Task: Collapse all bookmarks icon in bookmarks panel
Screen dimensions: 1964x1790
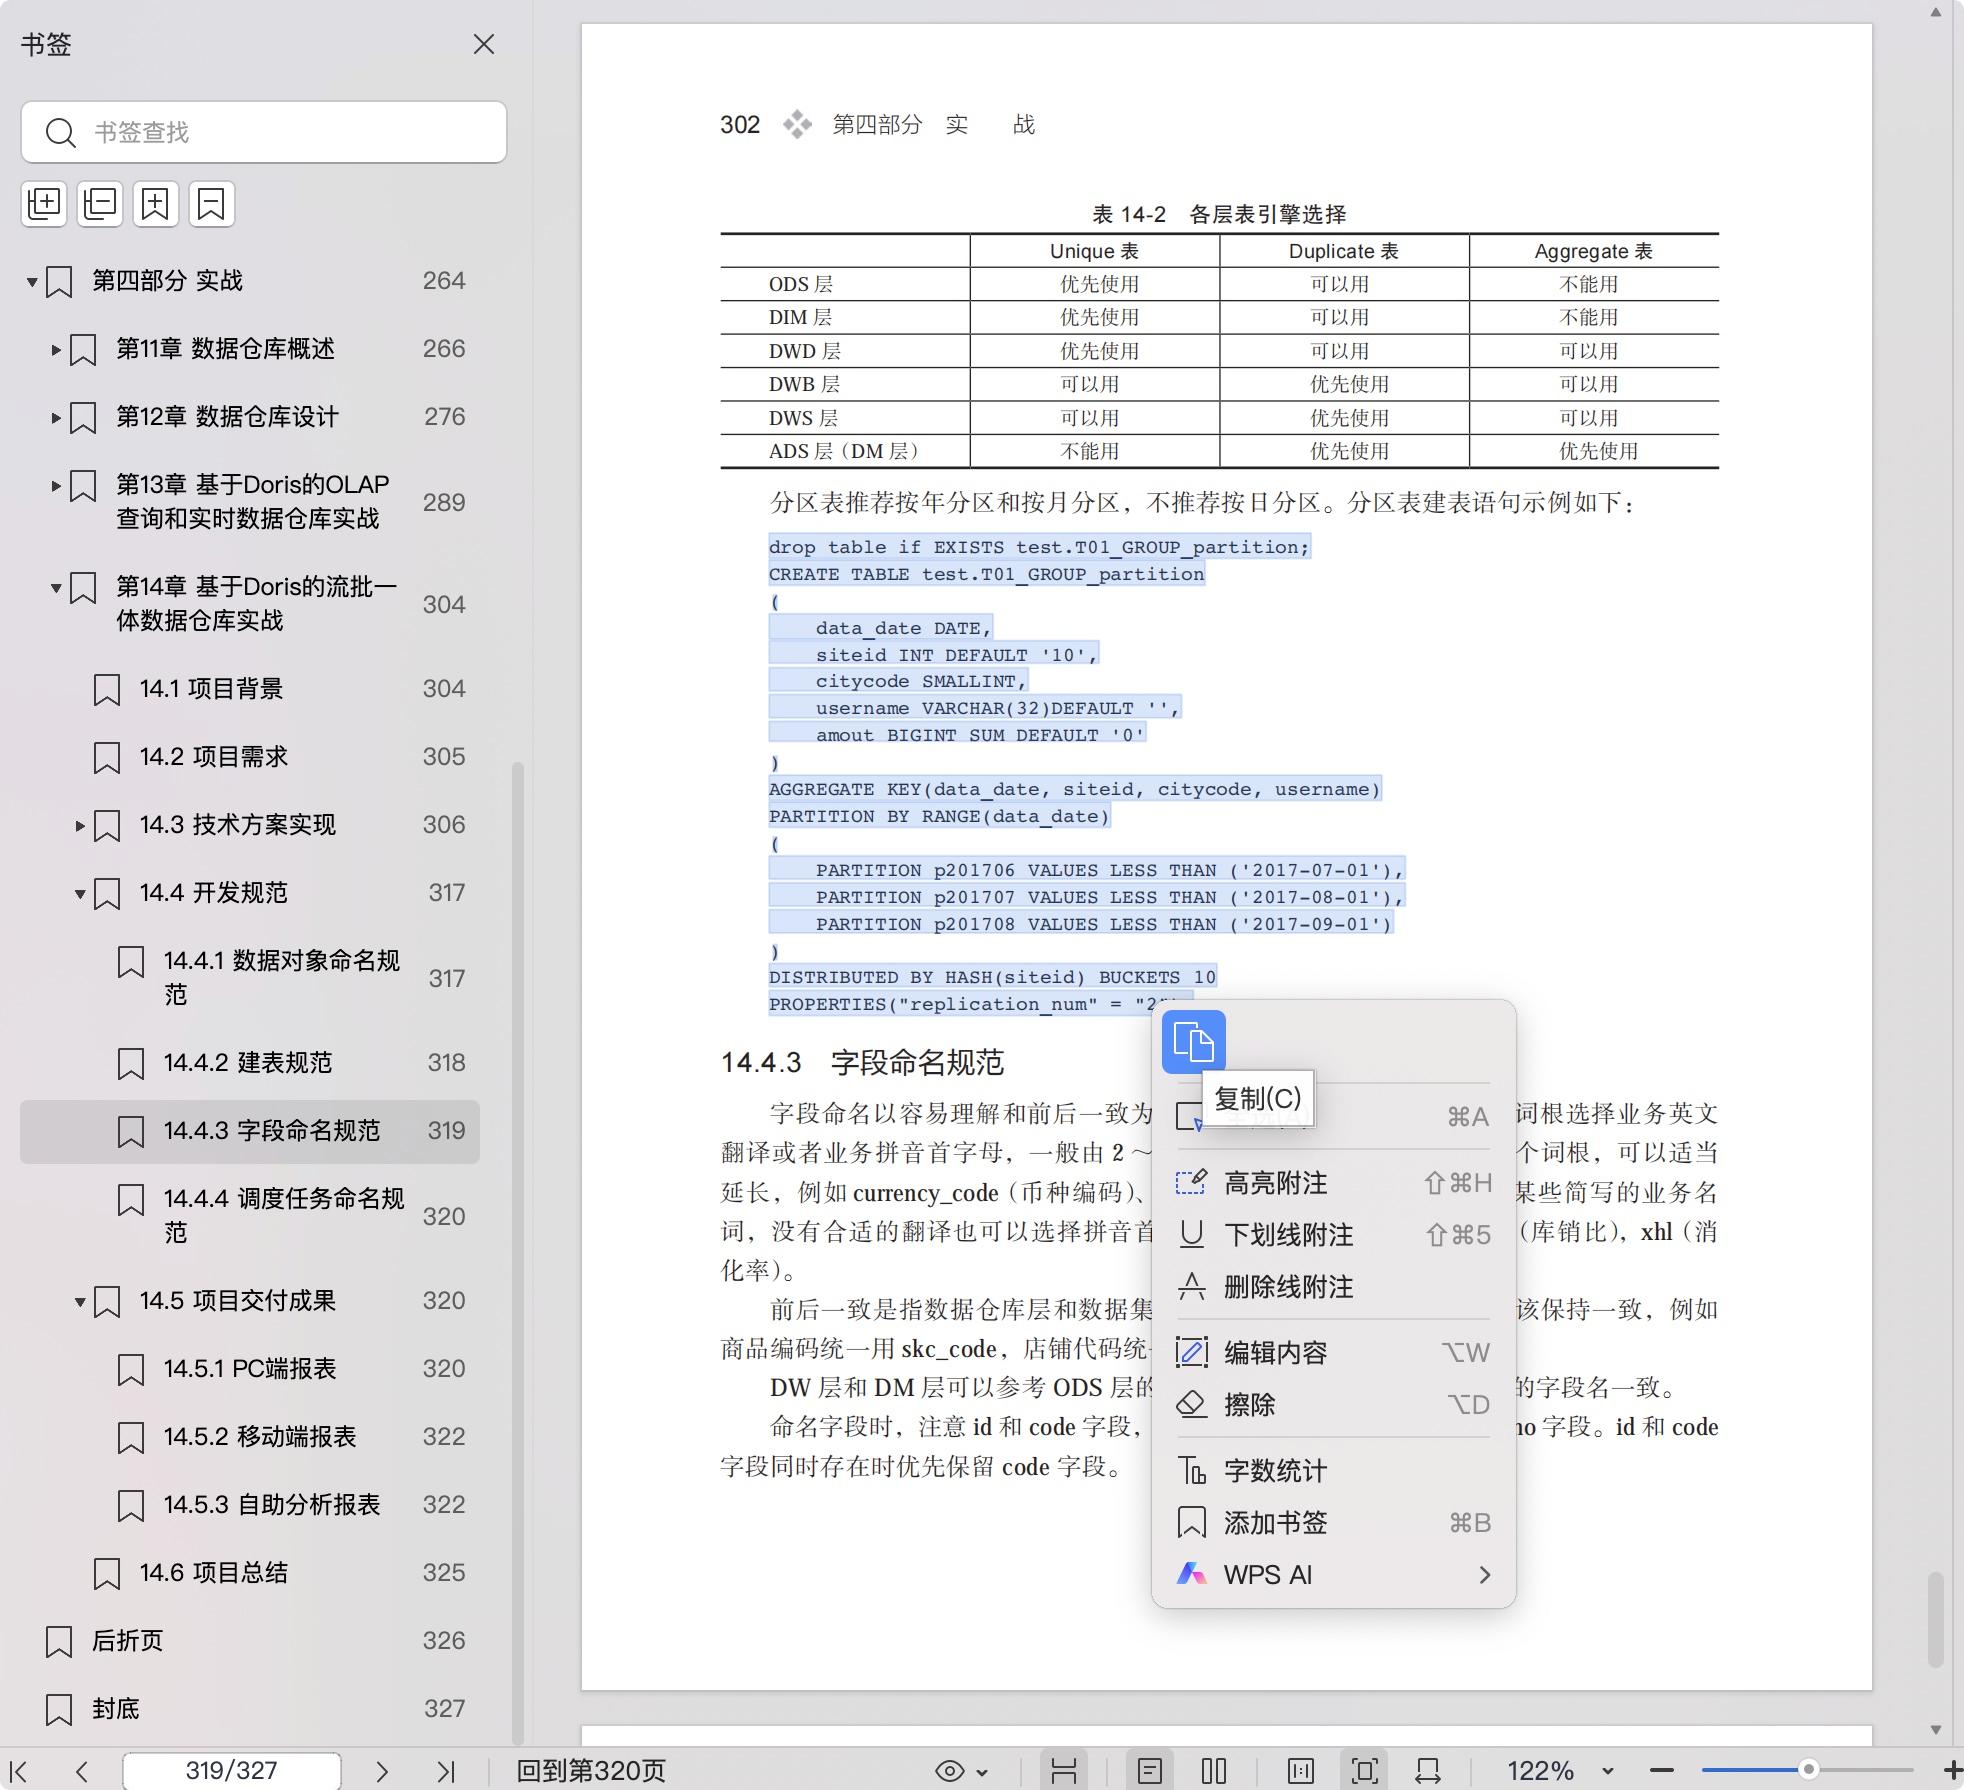Action: (x=100, y=204)
